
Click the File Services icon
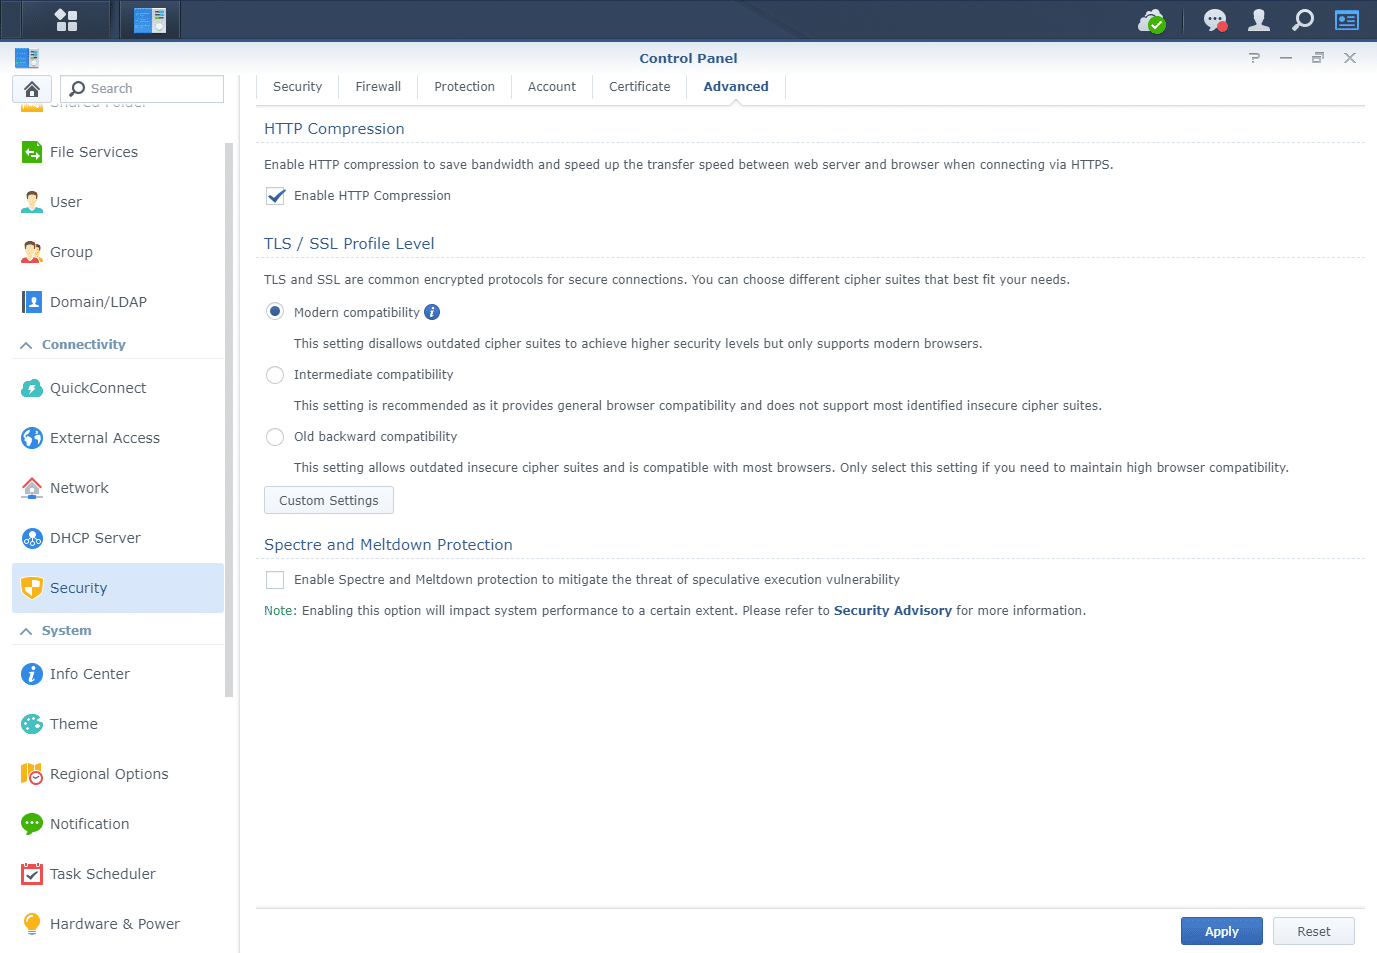point(32,152)
